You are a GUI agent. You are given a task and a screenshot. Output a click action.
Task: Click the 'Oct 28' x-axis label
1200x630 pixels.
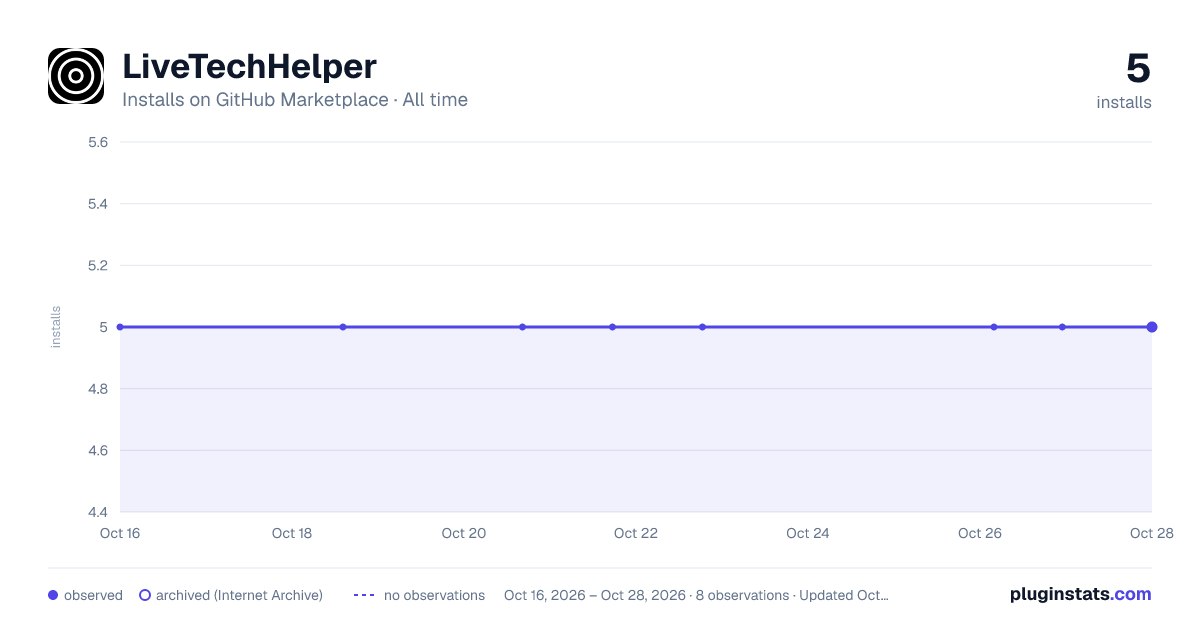(1150, 533)
